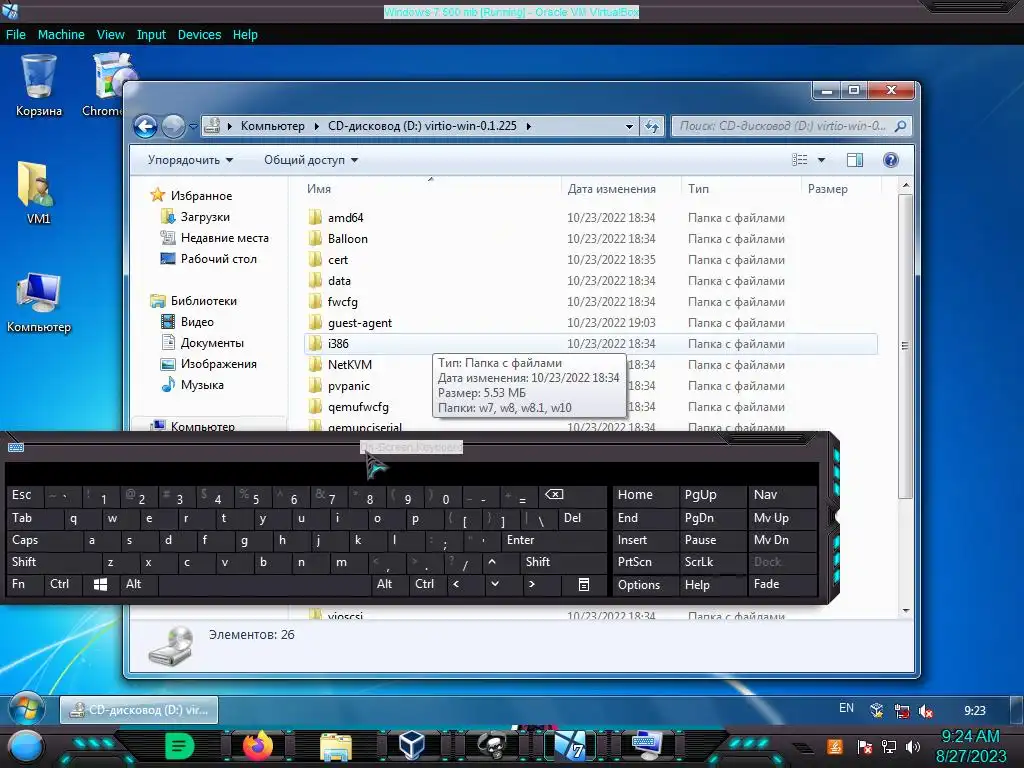1024x768 pixels.
Task: Select Документы in the Libraries tree
Action: point(212,343)
